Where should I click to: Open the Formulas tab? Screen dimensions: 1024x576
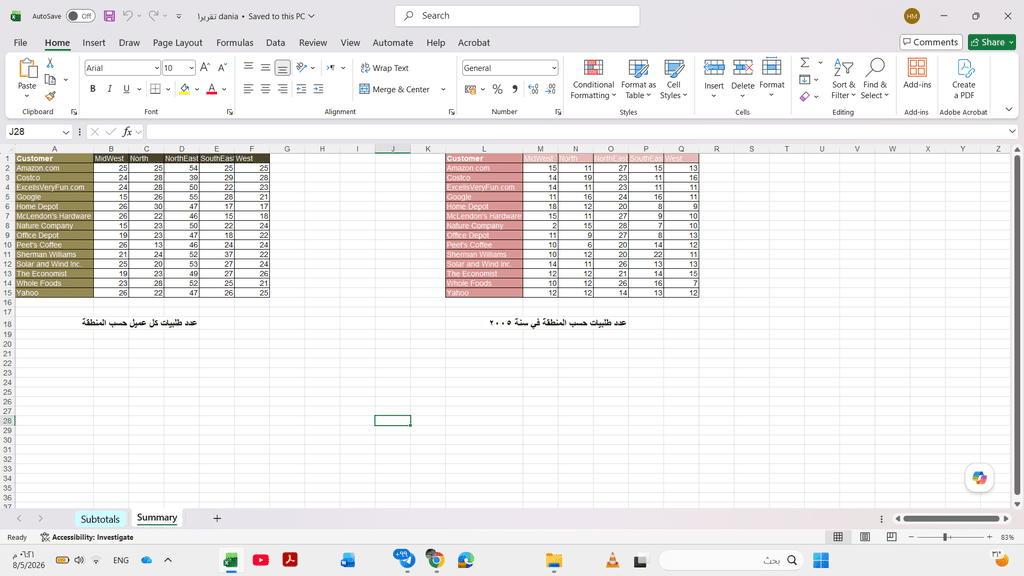[x=234, y=42]
